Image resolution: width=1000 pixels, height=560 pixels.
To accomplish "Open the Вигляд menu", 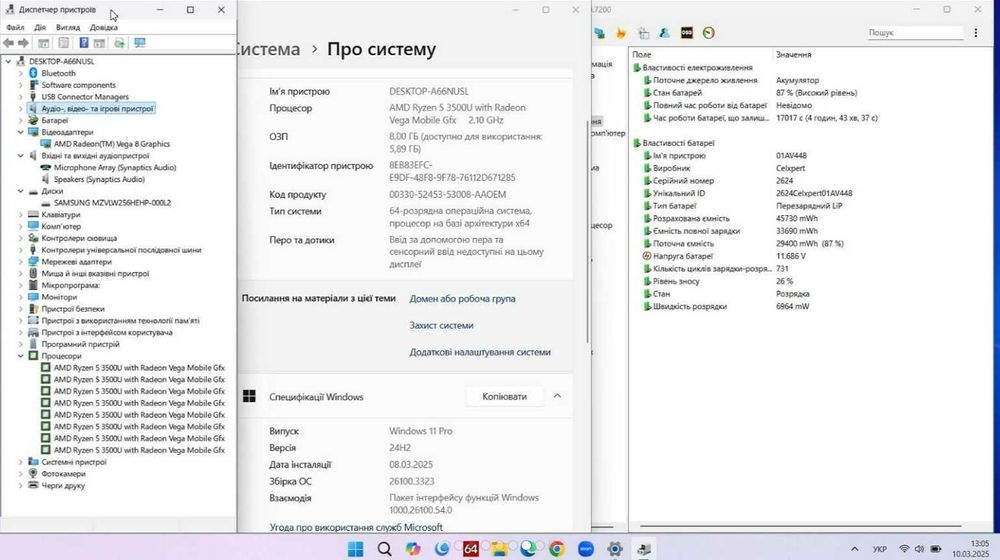I will pyautogui.click(x=68, y=27).
